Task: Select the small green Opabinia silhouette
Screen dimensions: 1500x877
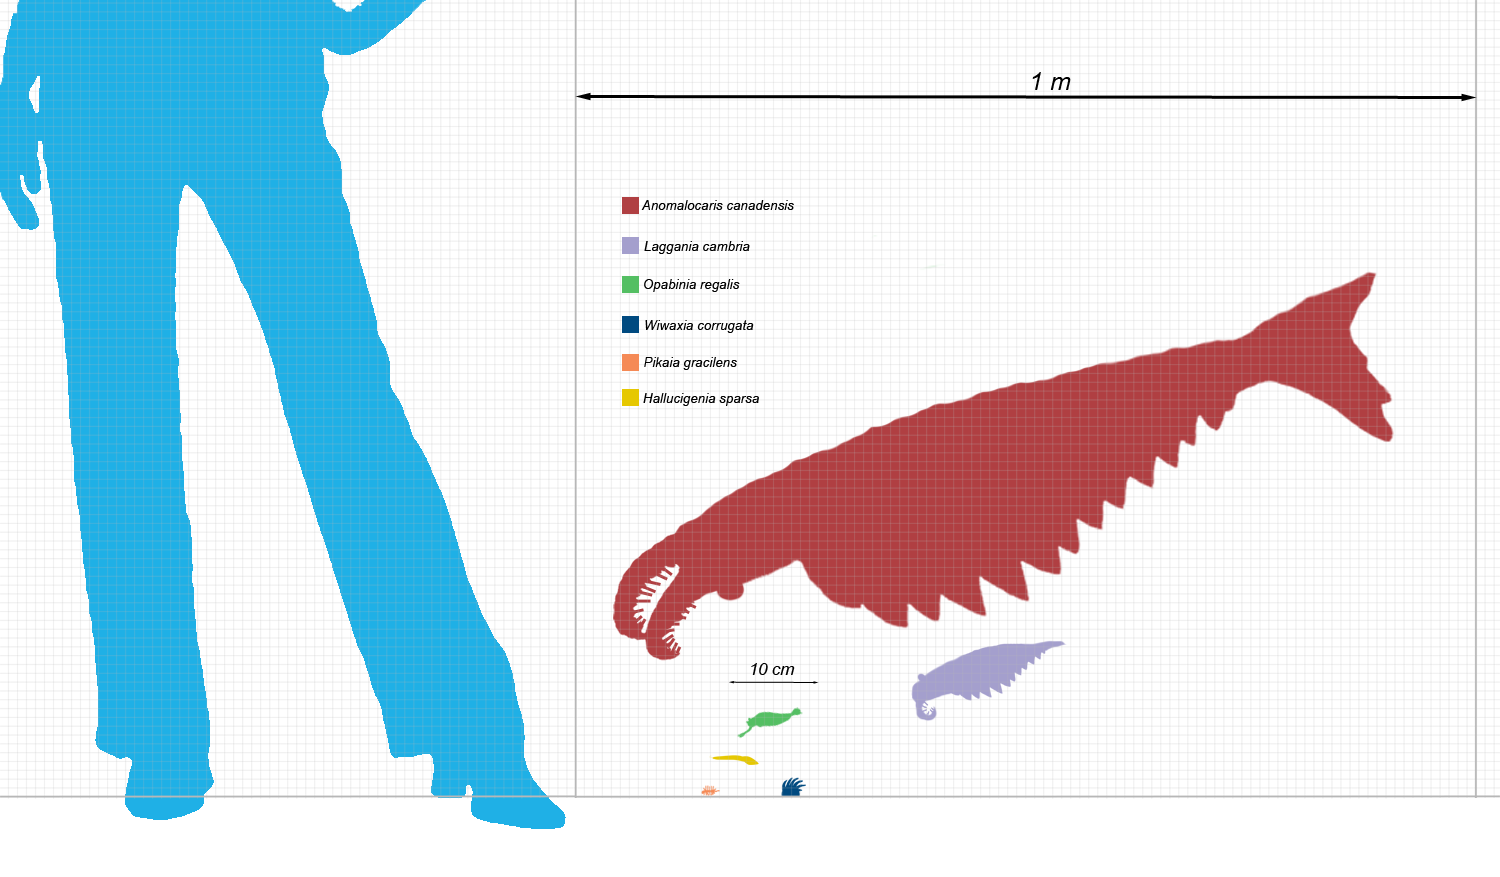Action: point(770,721)
